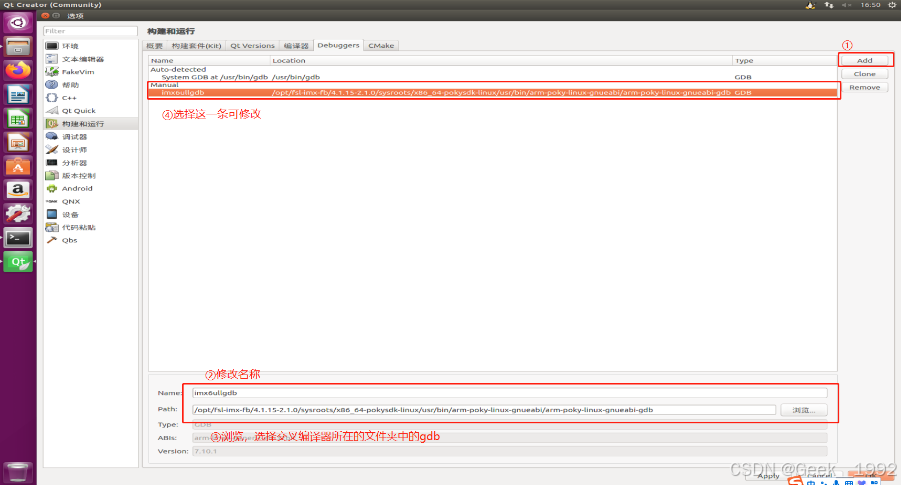Switch to the Debuggers tab
901x485 pixels.
(338, 45)
